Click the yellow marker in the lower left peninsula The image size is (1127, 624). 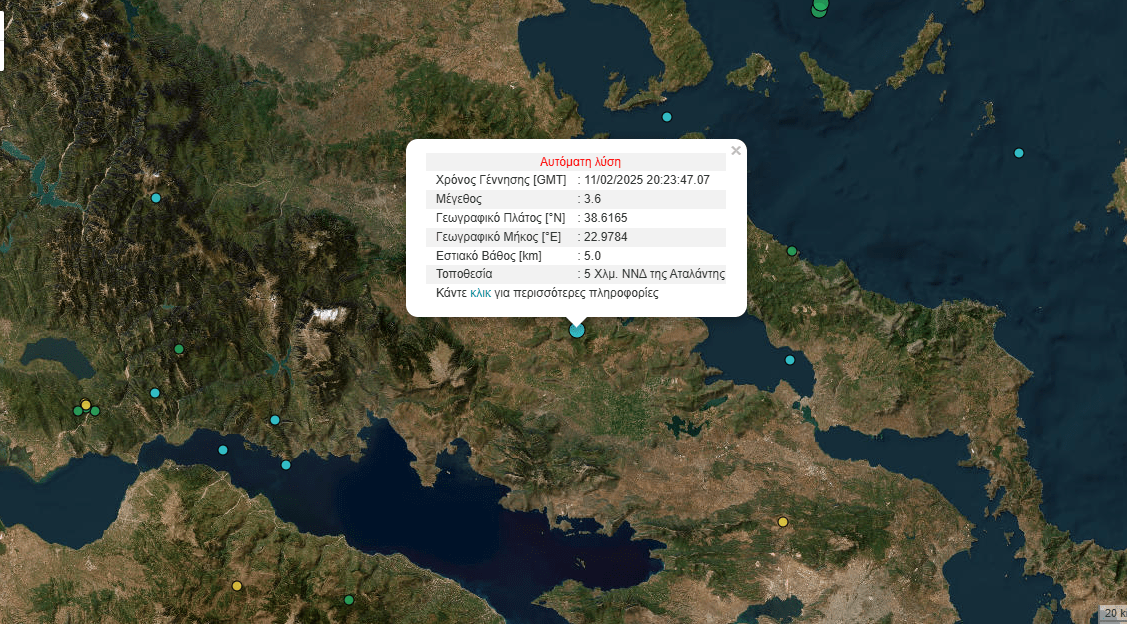click(237, 586)
